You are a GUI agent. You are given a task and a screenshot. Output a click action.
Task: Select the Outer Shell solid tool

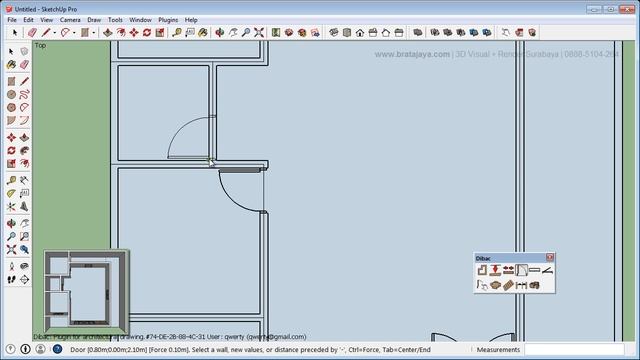(x=418, y=32)
